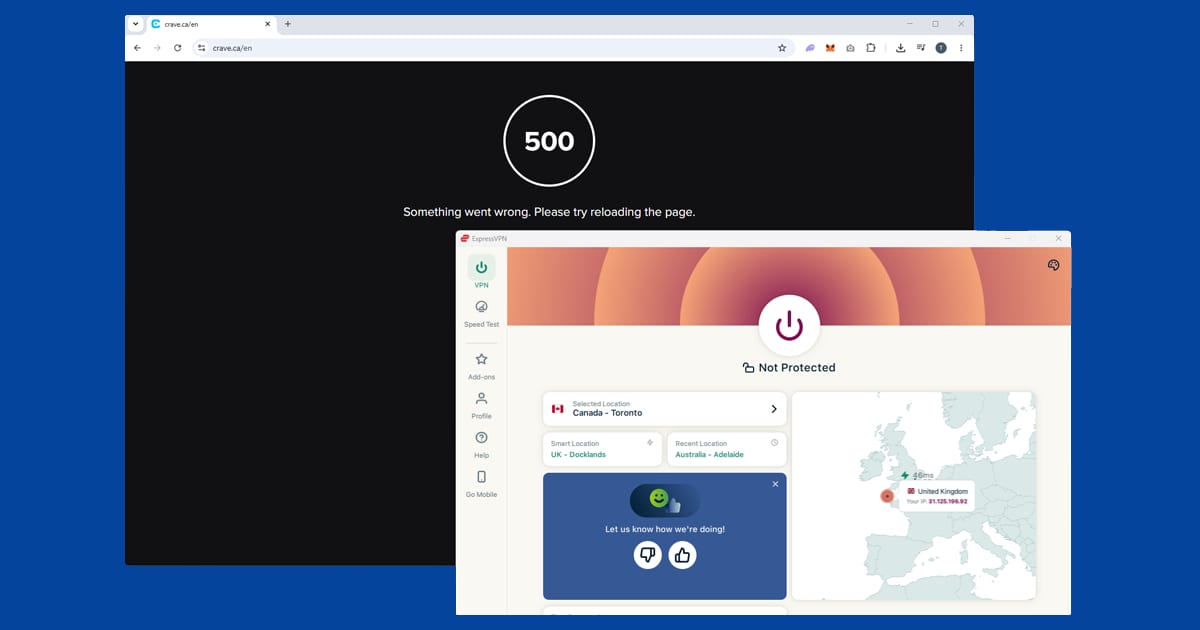1200x630 pixels.
Task: Open Help in ExpressVPN sidebar
Action: (481, 444)
